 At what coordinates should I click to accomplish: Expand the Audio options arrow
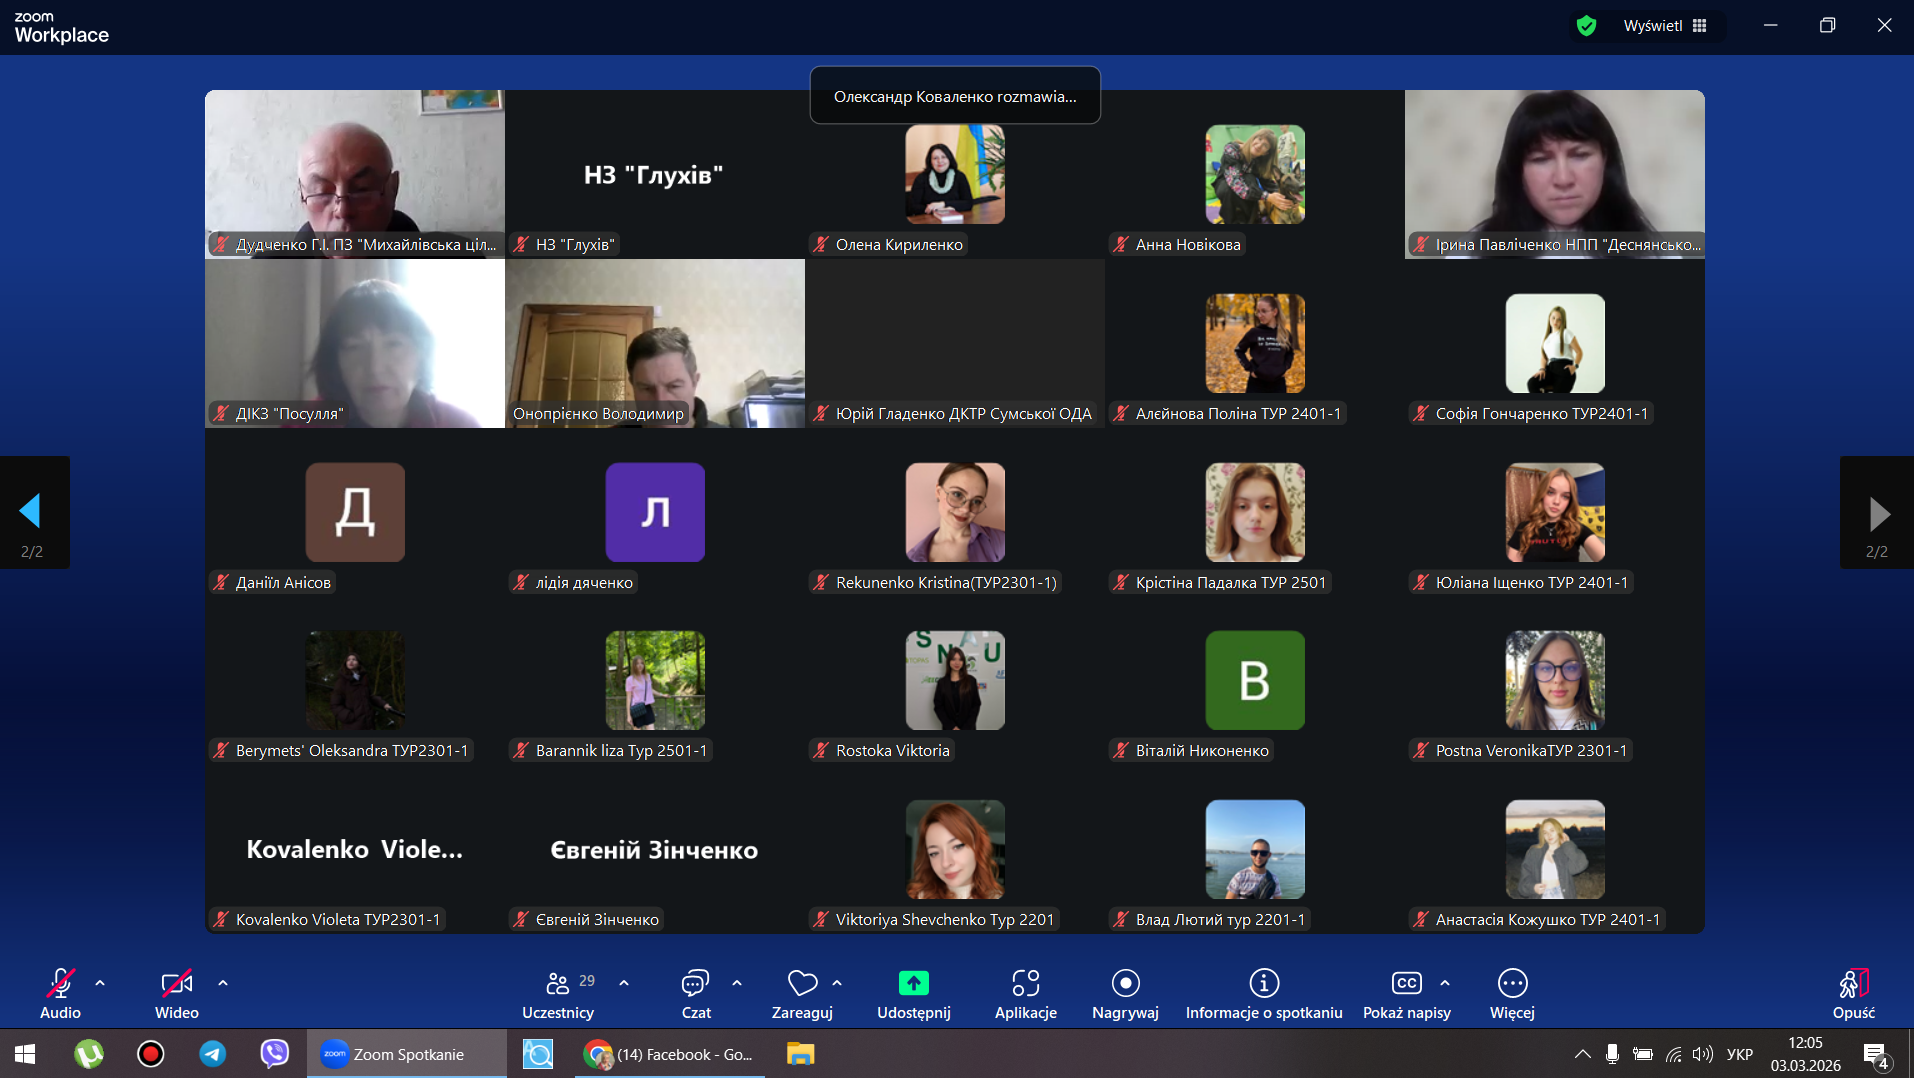[100, 983]
